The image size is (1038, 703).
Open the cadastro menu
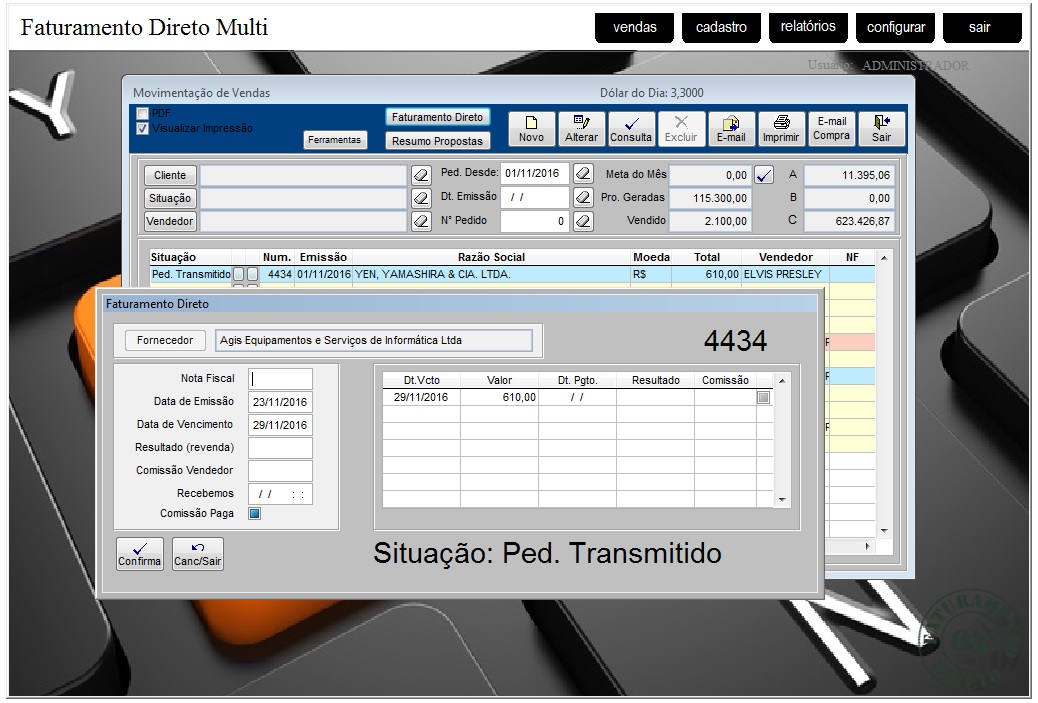pos(721,28)
